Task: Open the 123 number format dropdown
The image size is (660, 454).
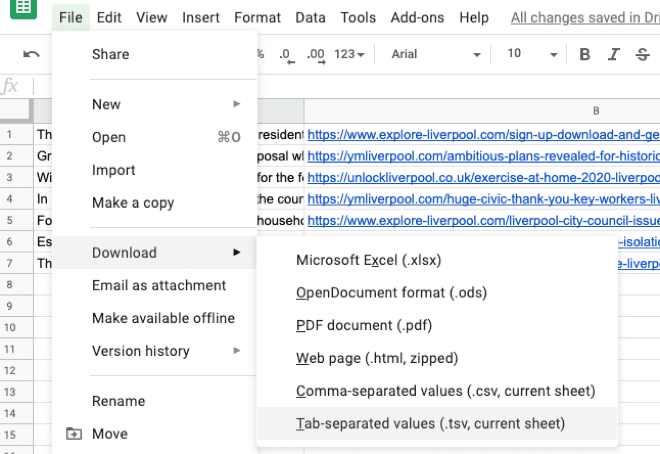Action: click(x=349, y=54)
